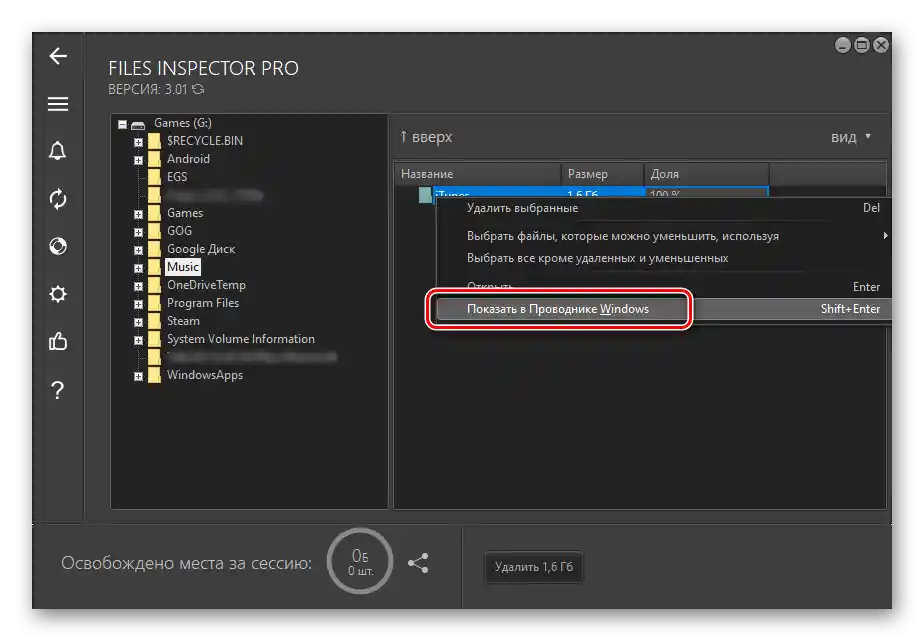Maximize the Files Inspector window
Viewport: 924px width, 641px height.
point(862,45)
